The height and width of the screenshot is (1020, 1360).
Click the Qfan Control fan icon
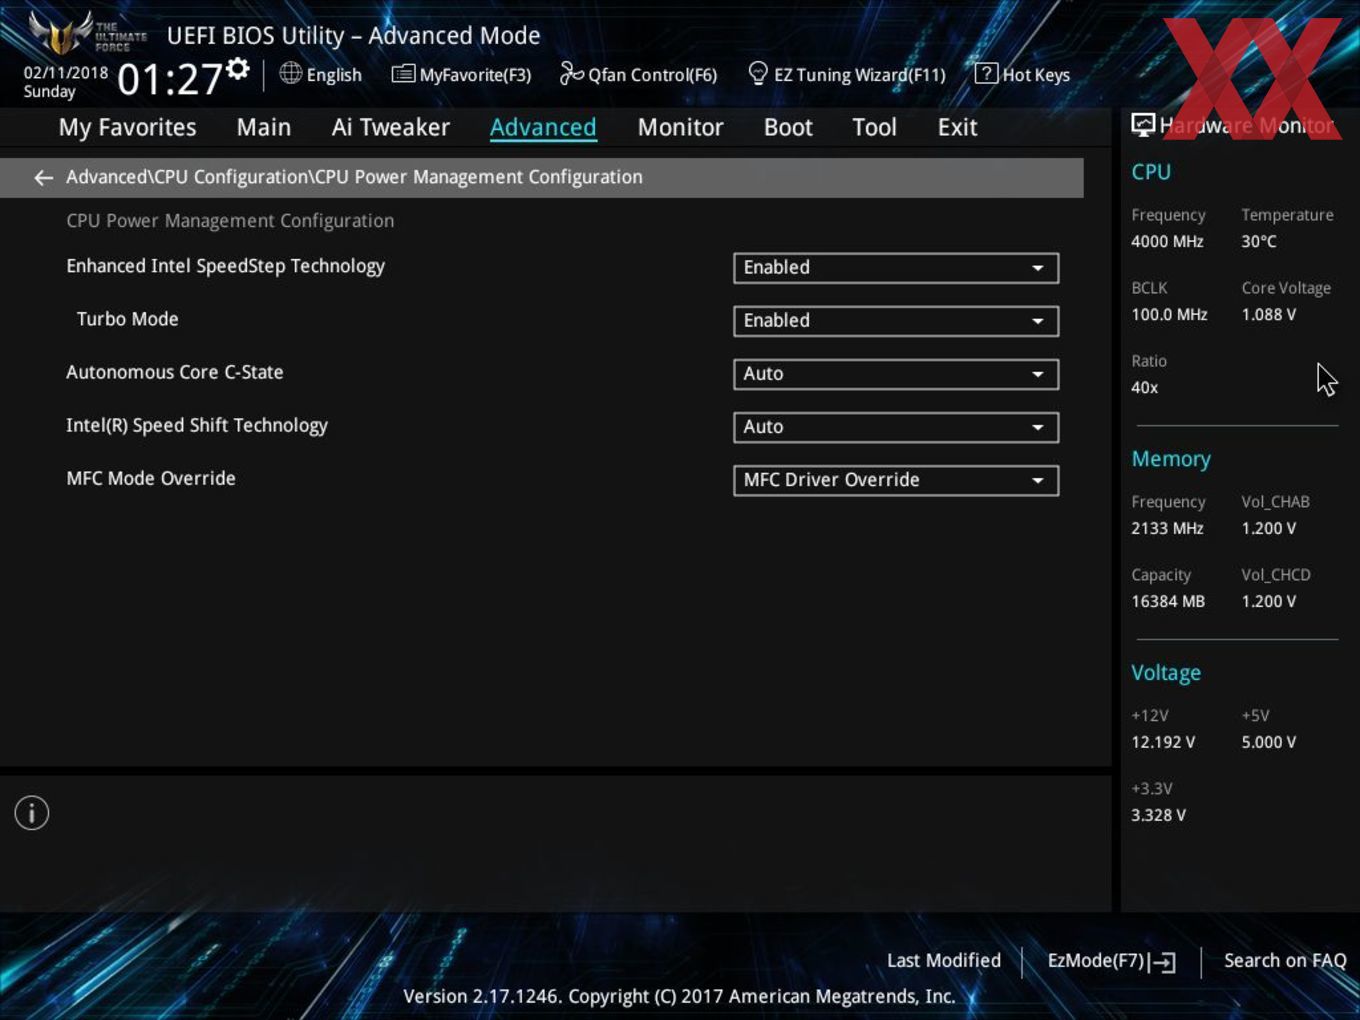[x=571, y=73]
